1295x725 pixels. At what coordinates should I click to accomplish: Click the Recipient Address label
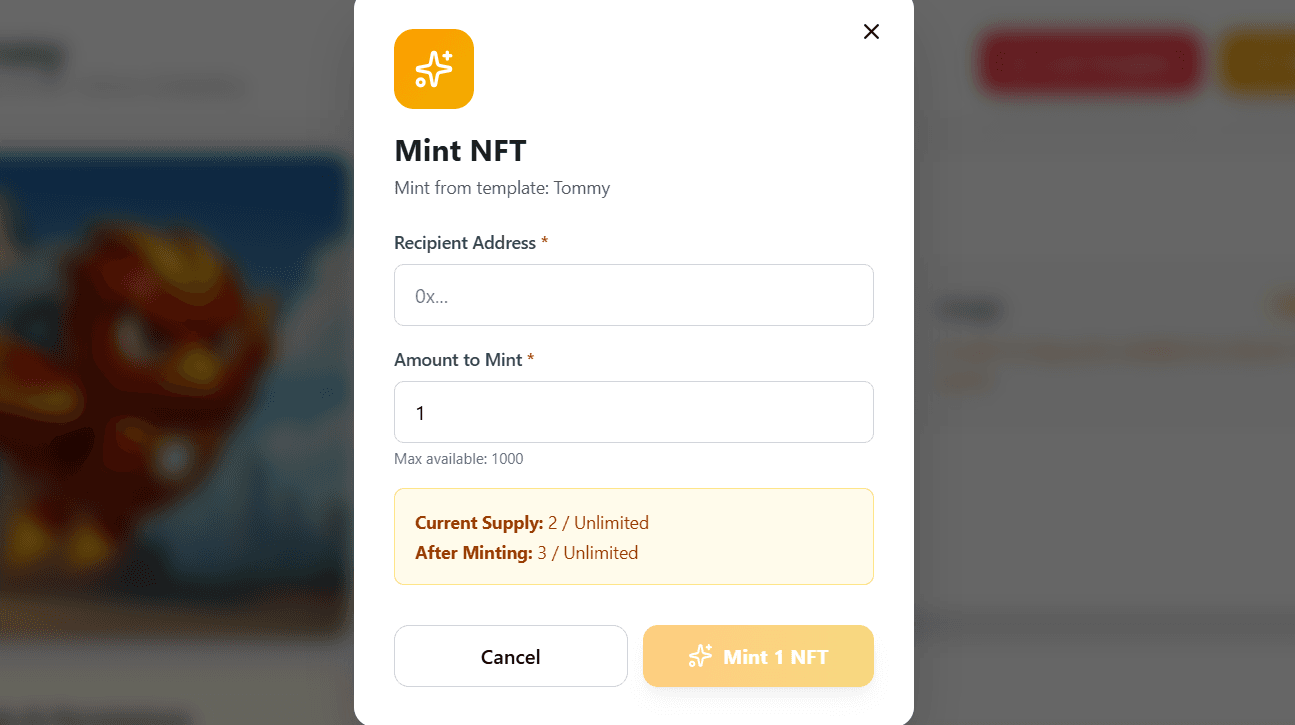pyautogui.click(x=466, y=242)
